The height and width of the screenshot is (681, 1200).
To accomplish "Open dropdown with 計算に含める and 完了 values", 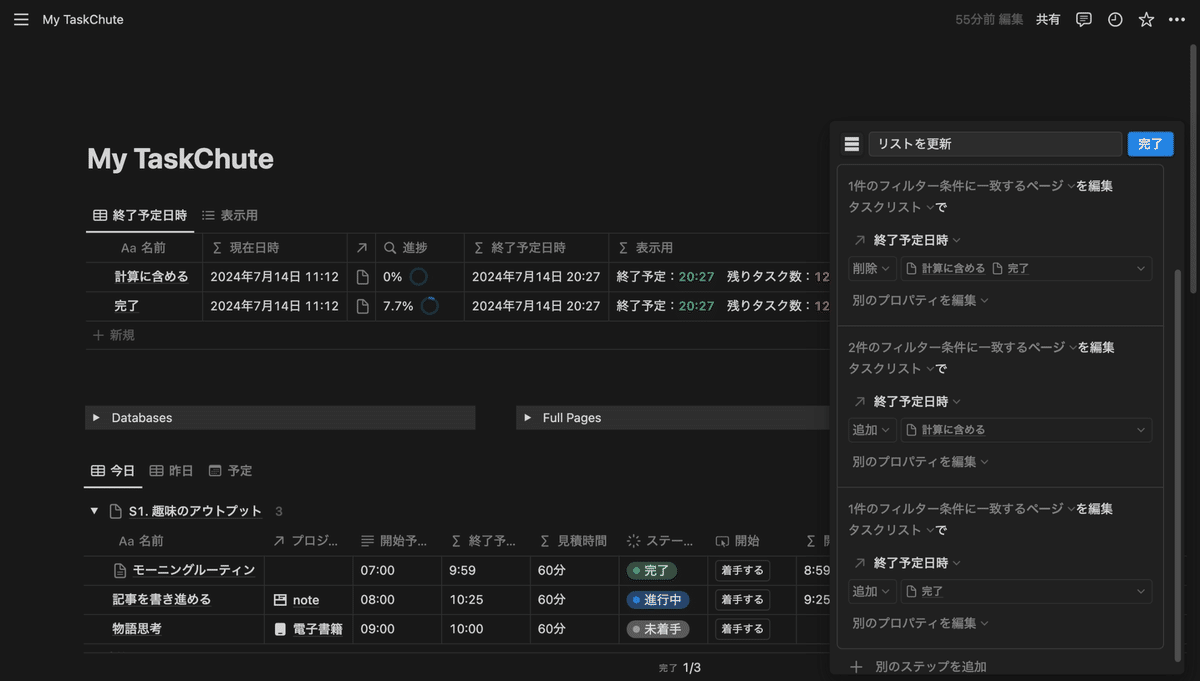I will [1026, 268].
